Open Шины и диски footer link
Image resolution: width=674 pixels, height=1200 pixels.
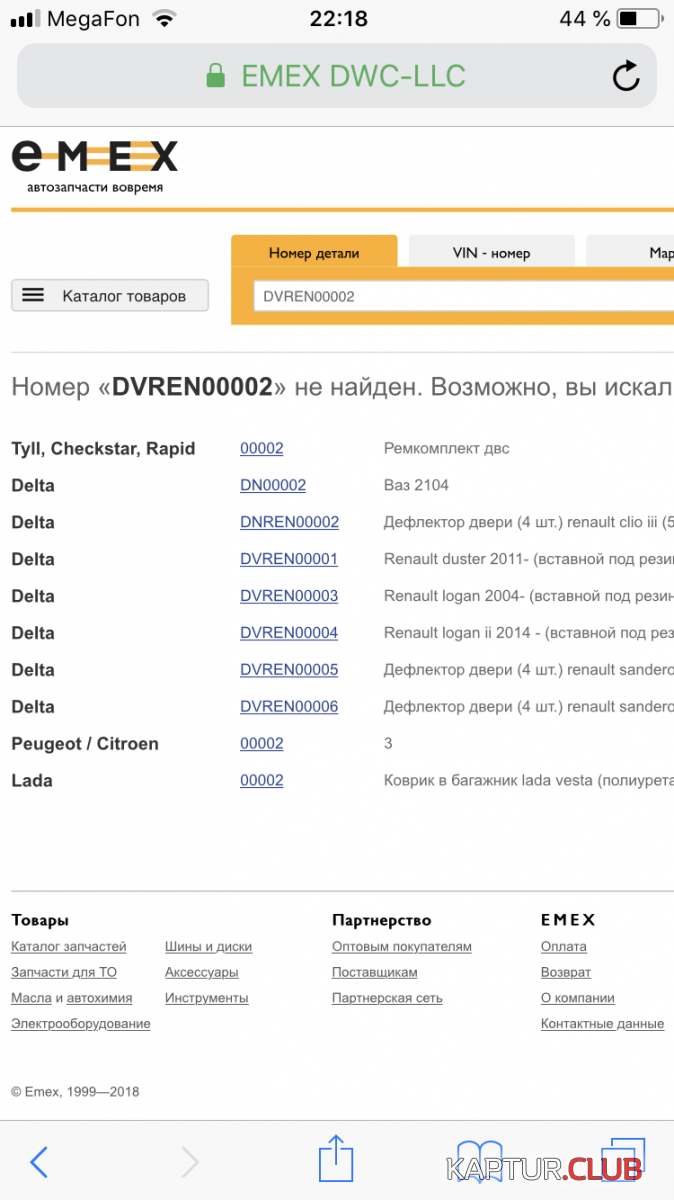(x=208, y=946)
